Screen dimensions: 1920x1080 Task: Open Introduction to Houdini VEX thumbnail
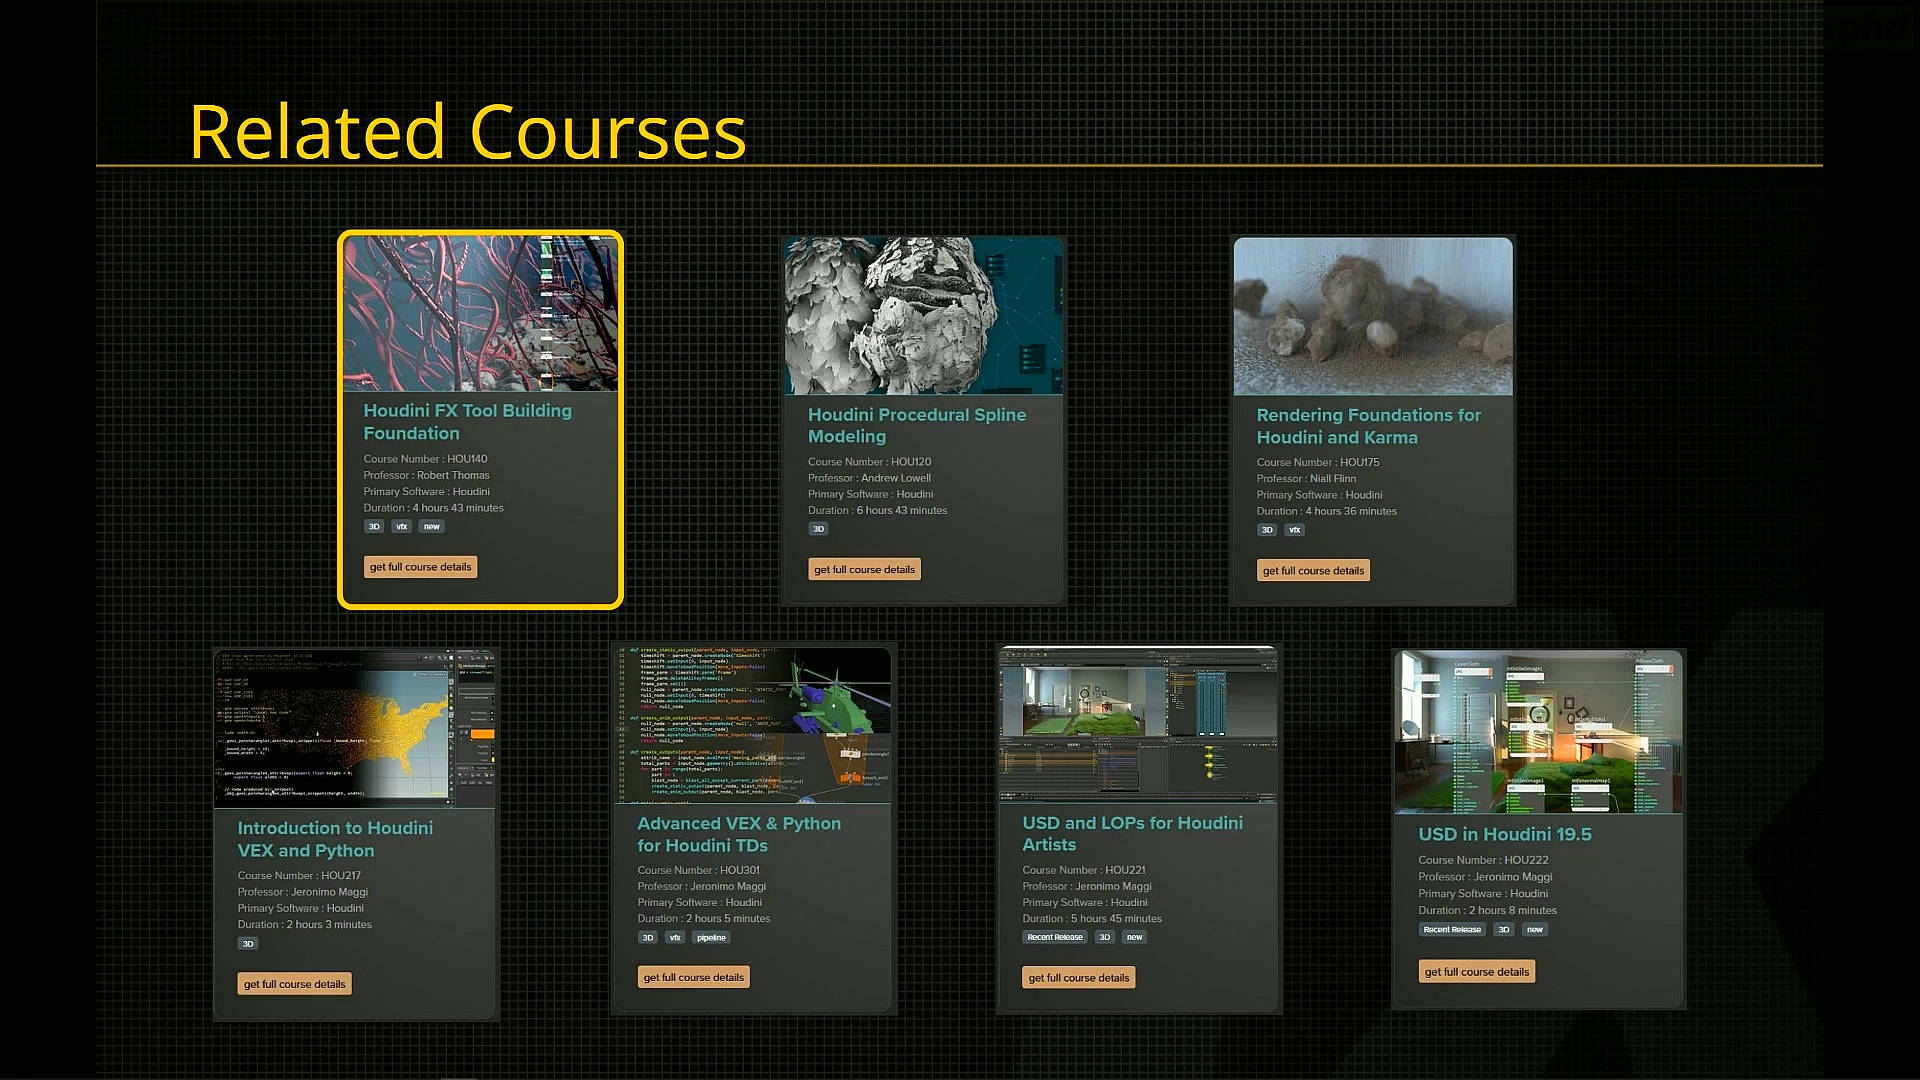pyautogui.click(x=354, y=727)
